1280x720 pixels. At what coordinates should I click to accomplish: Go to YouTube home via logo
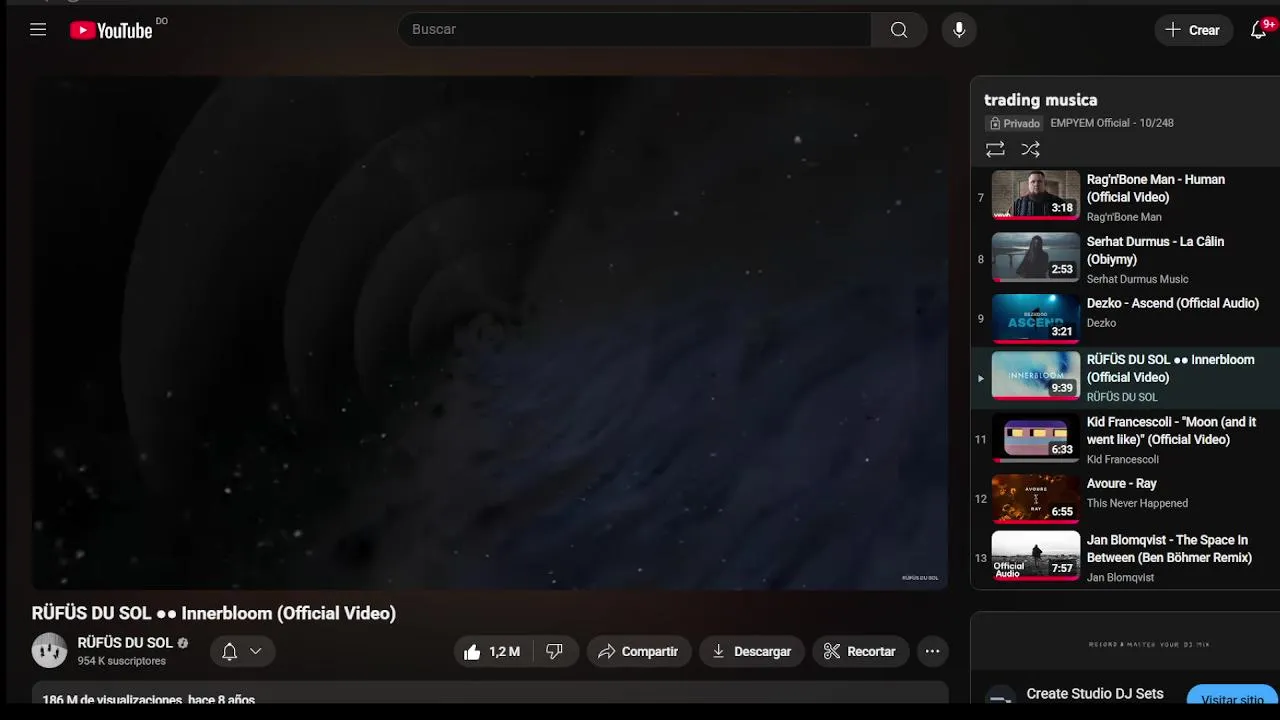[x=111, y=31]
